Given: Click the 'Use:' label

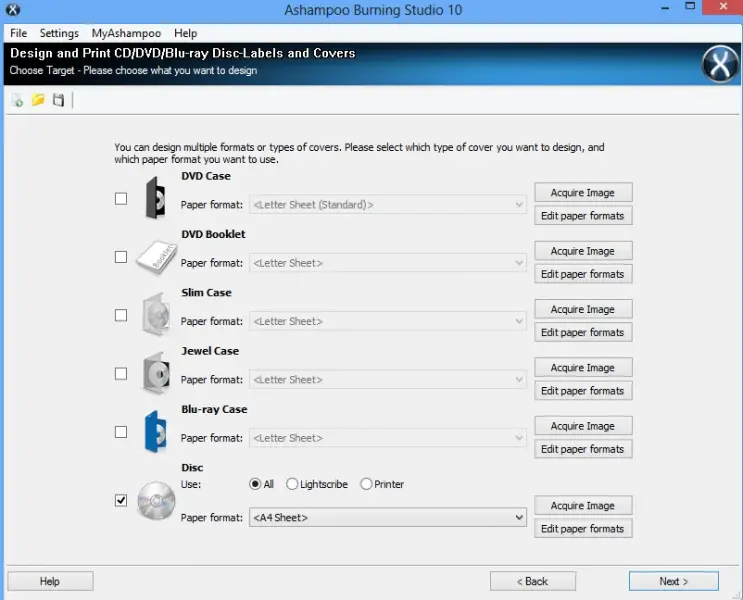Looking at the screenshot, I should [190, 484].
